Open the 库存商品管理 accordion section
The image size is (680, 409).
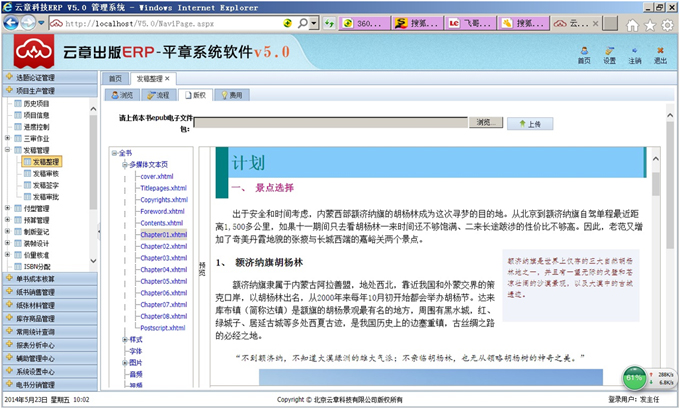click(50, 318)
